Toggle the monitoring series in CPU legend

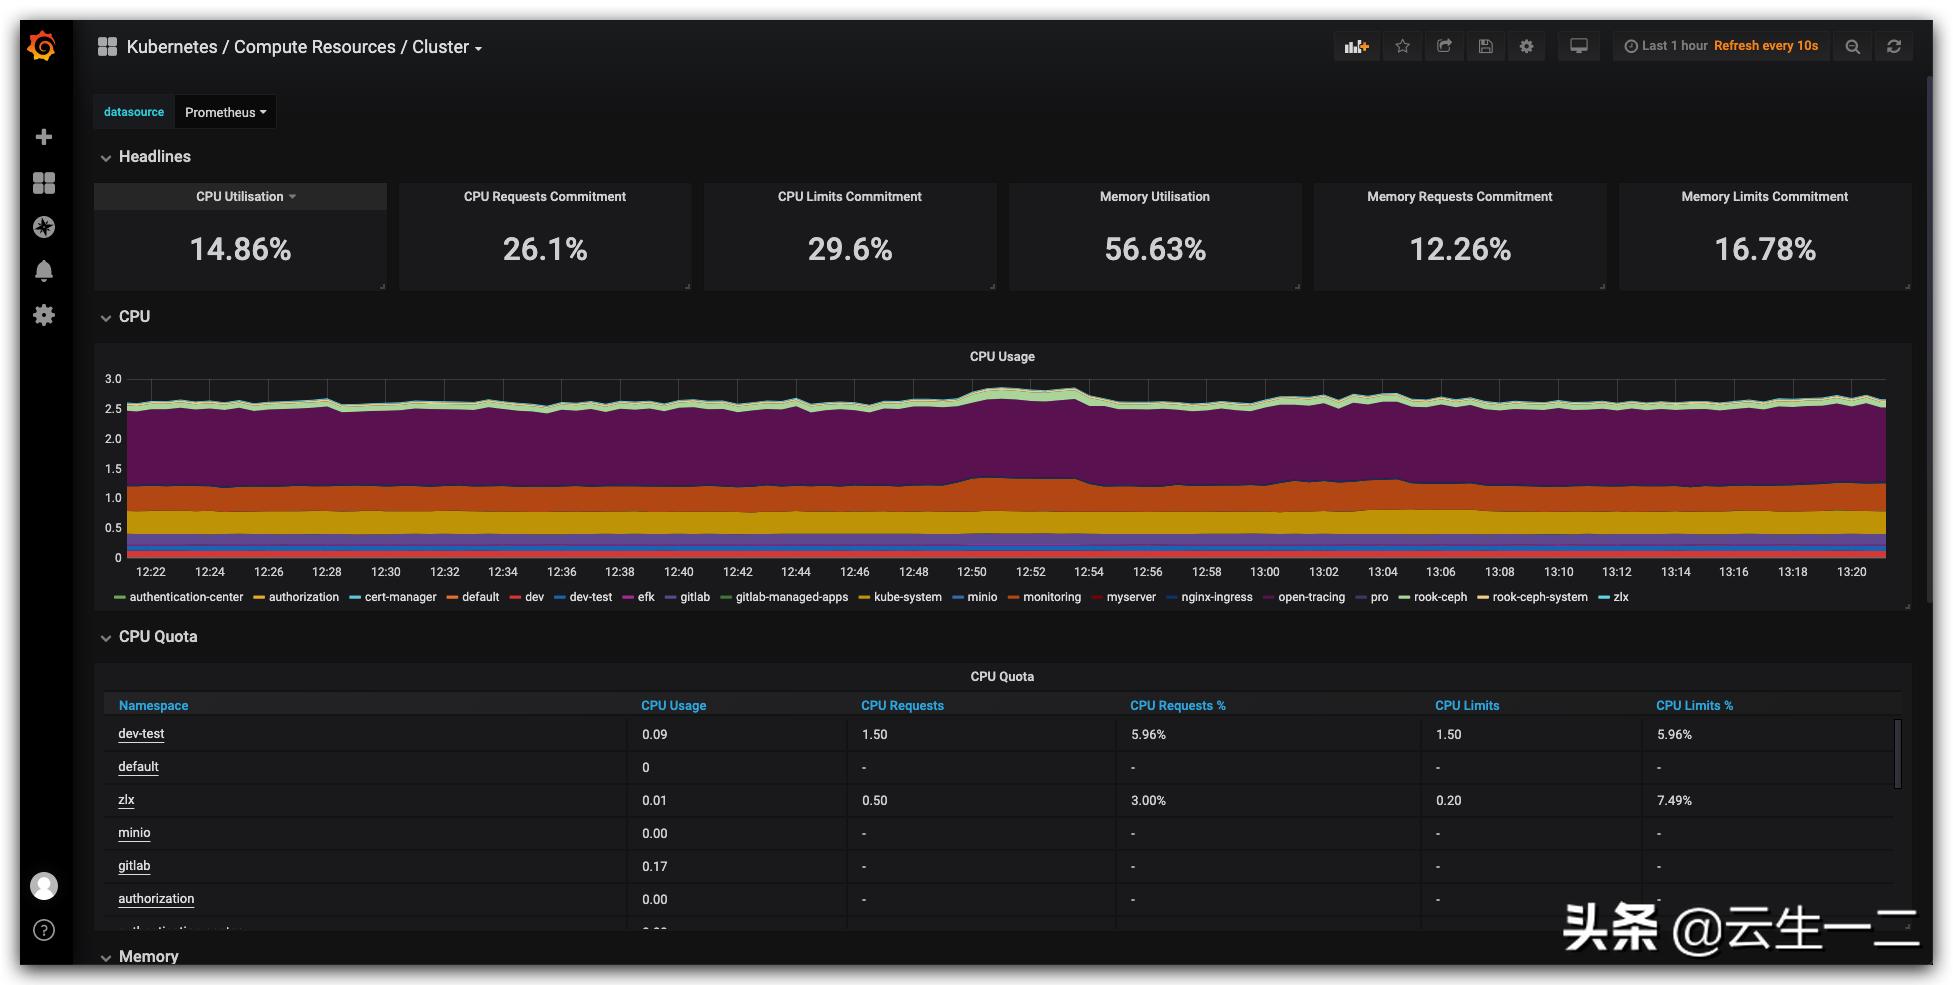(1049, 597)
